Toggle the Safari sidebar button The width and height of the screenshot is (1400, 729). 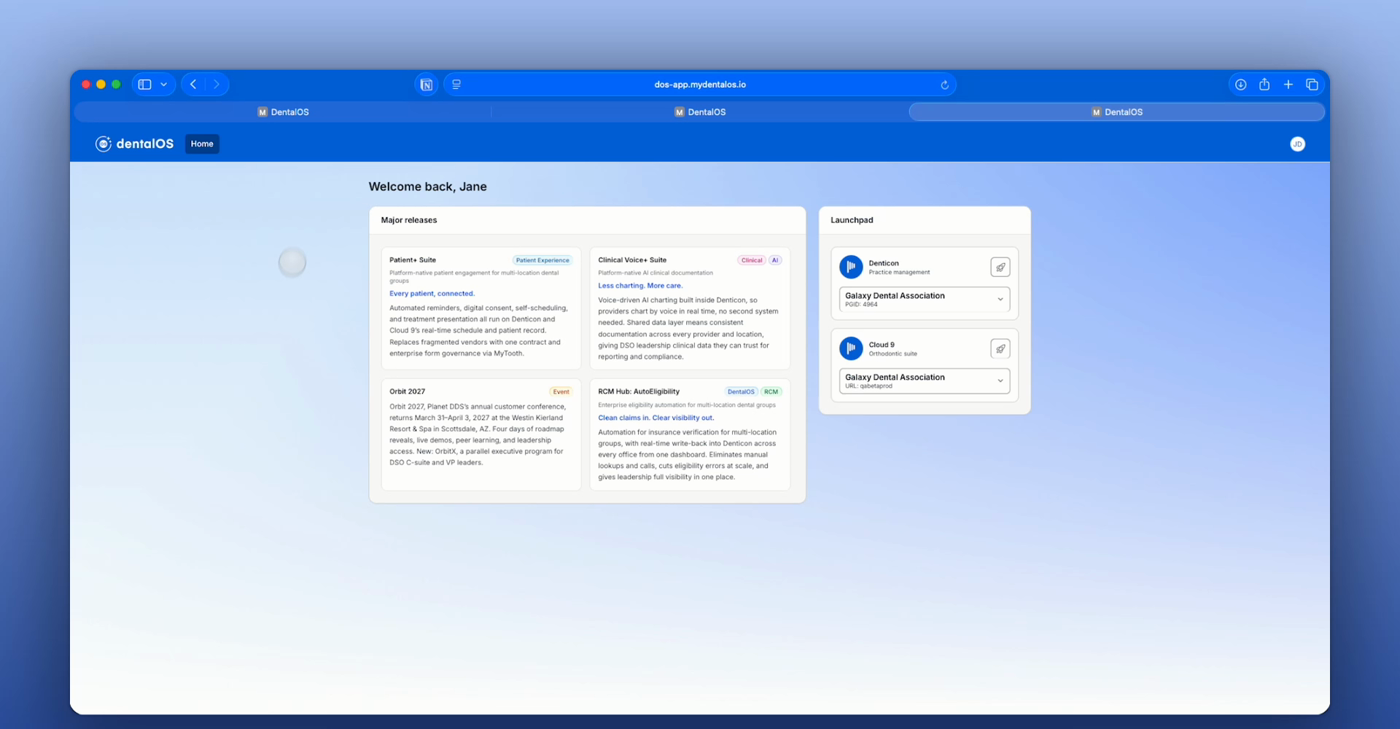point(145,85)
